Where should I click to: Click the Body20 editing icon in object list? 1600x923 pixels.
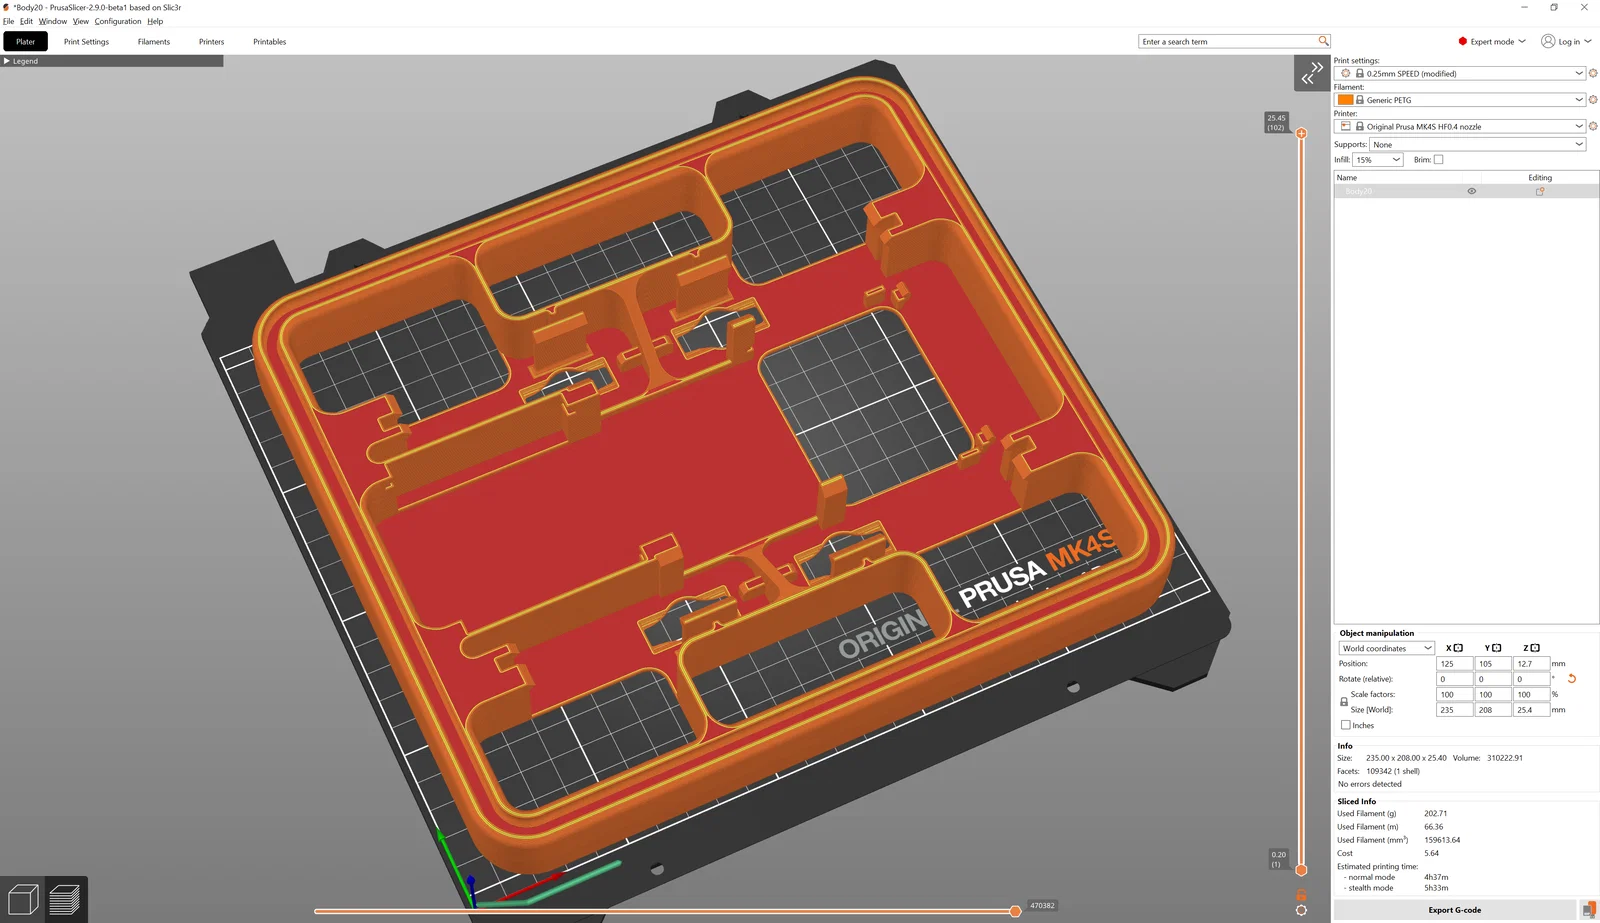pos(1540,191)
